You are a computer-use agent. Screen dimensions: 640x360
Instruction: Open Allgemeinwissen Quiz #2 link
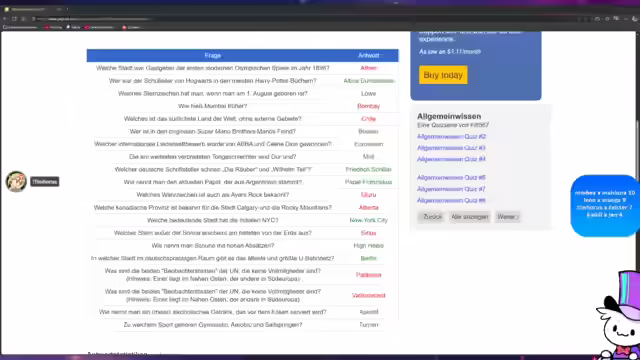tap(451, 137)
